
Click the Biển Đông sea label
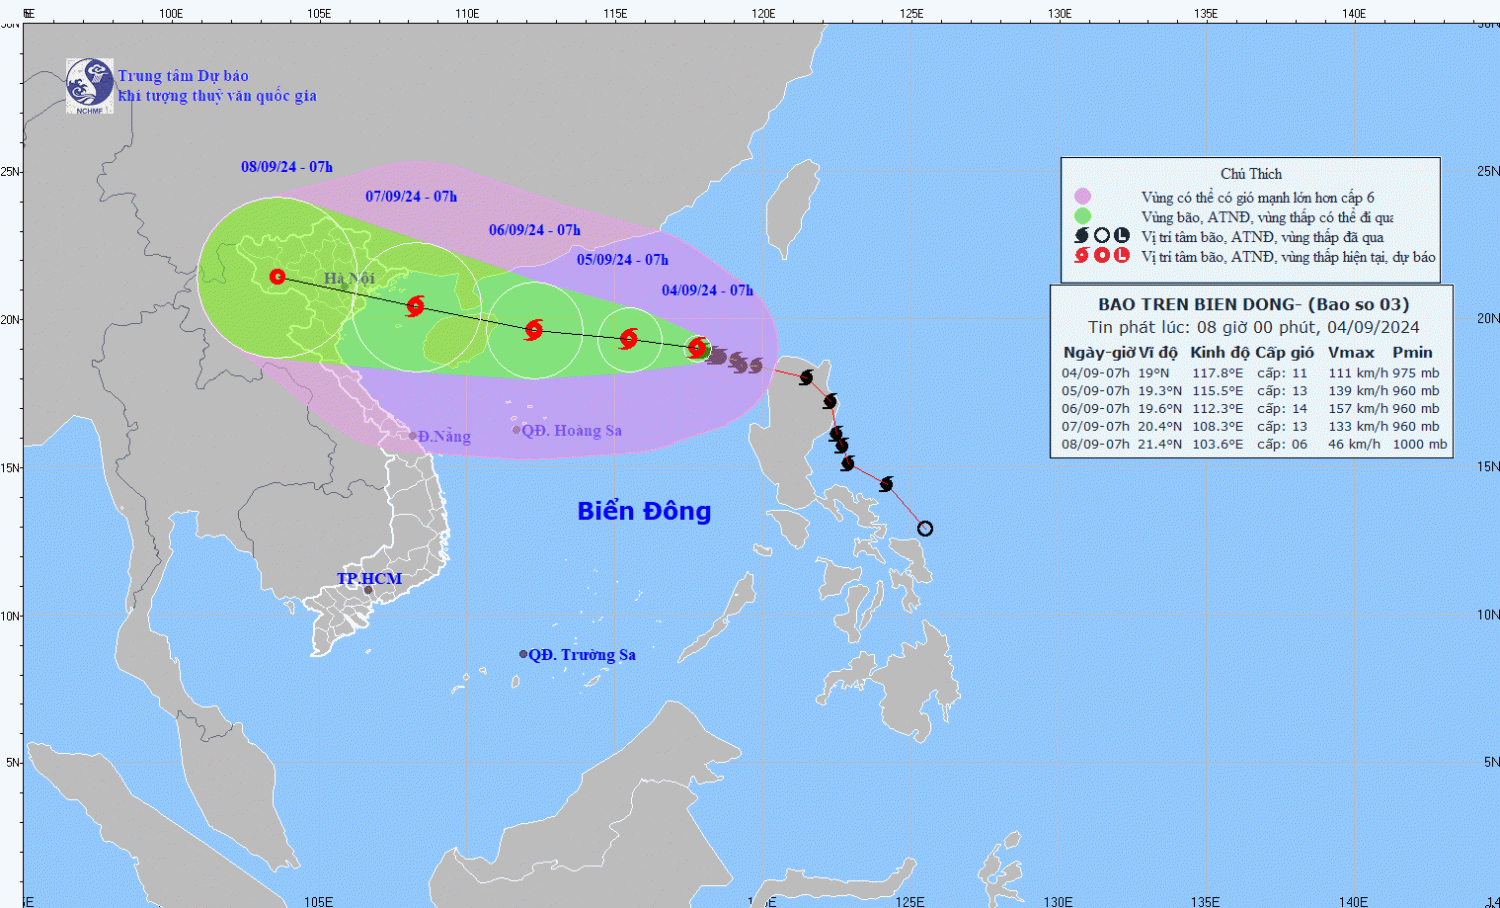[644, 511]
